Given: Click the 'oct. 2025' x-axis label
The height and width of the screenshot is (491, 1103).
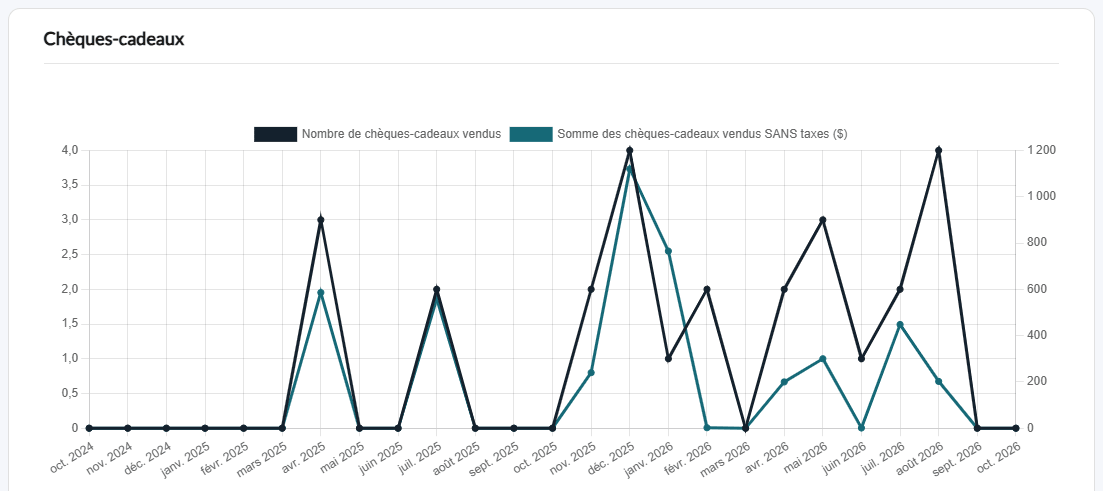Looking at the screenshot, I should pos(535,456).
